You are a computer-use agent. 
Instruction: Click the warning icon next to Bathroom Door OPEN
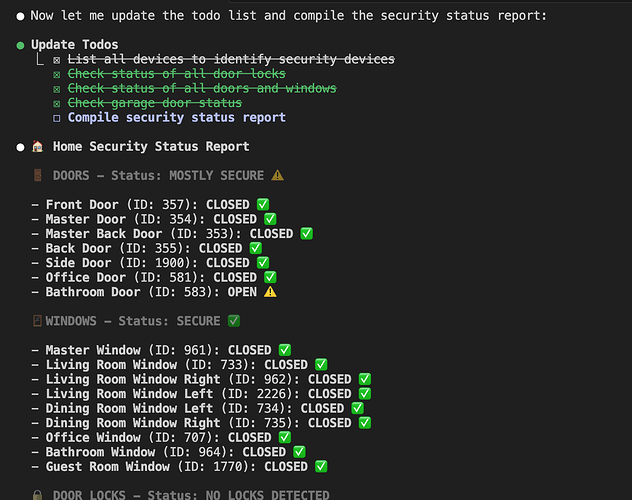[270, 292]
